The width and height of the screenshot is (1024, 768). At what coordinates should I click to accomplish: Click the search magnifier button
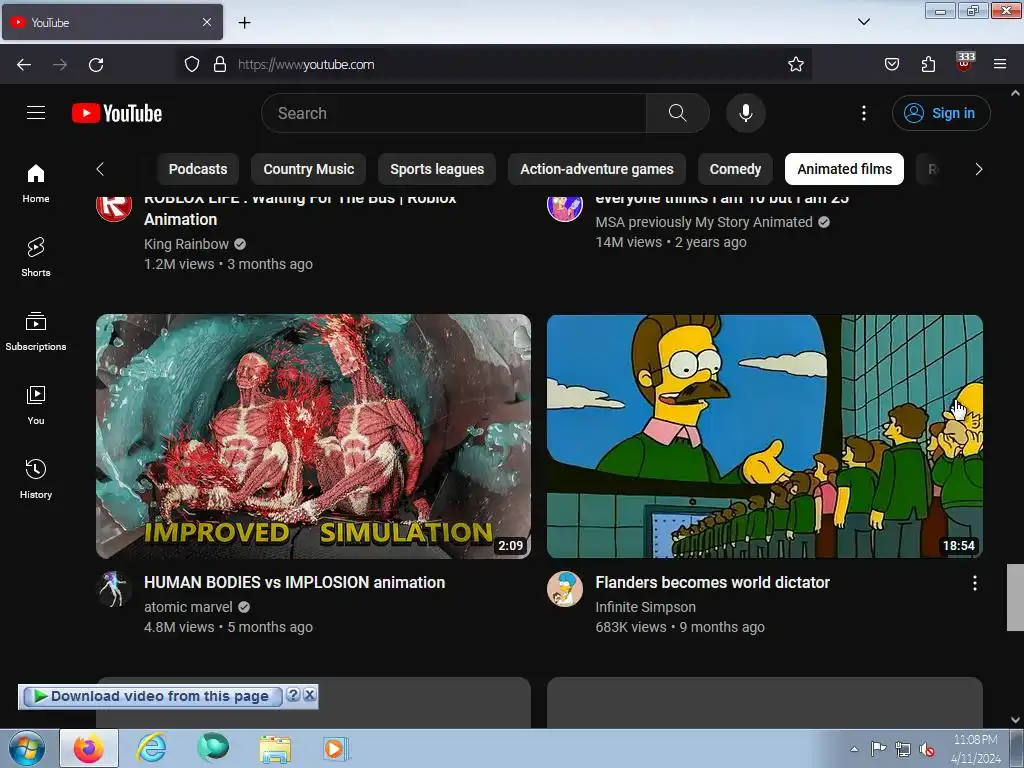(x=677, y=113)
